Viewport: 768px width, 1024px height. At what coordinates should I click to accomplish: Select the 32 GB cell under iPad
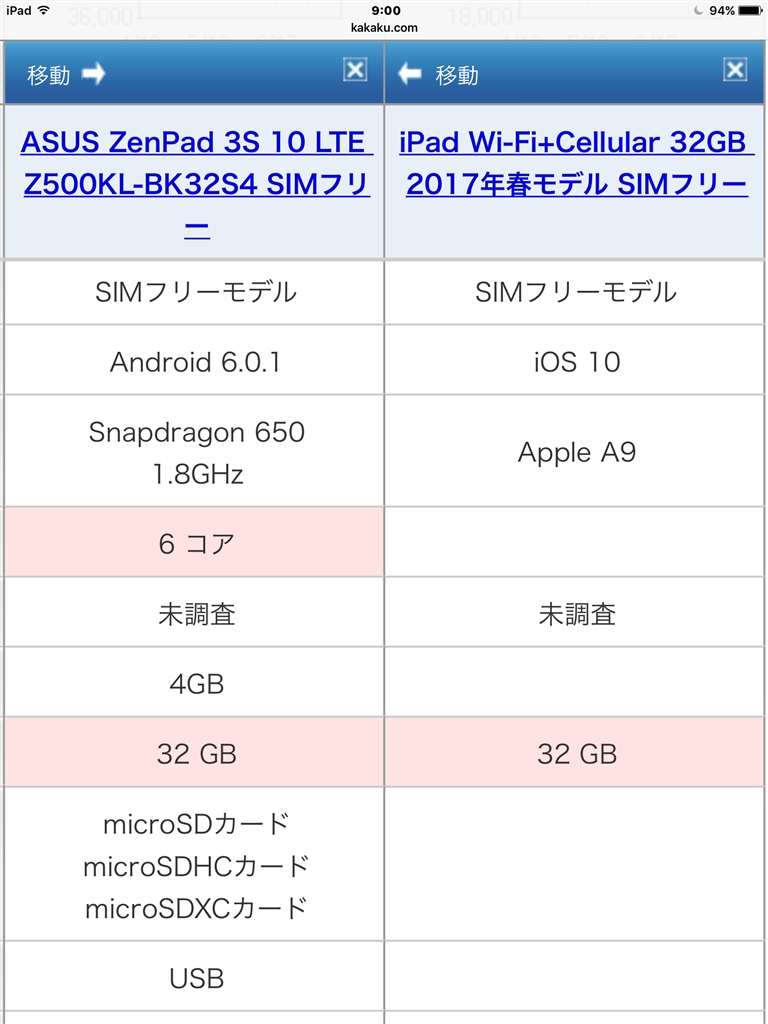577,754
